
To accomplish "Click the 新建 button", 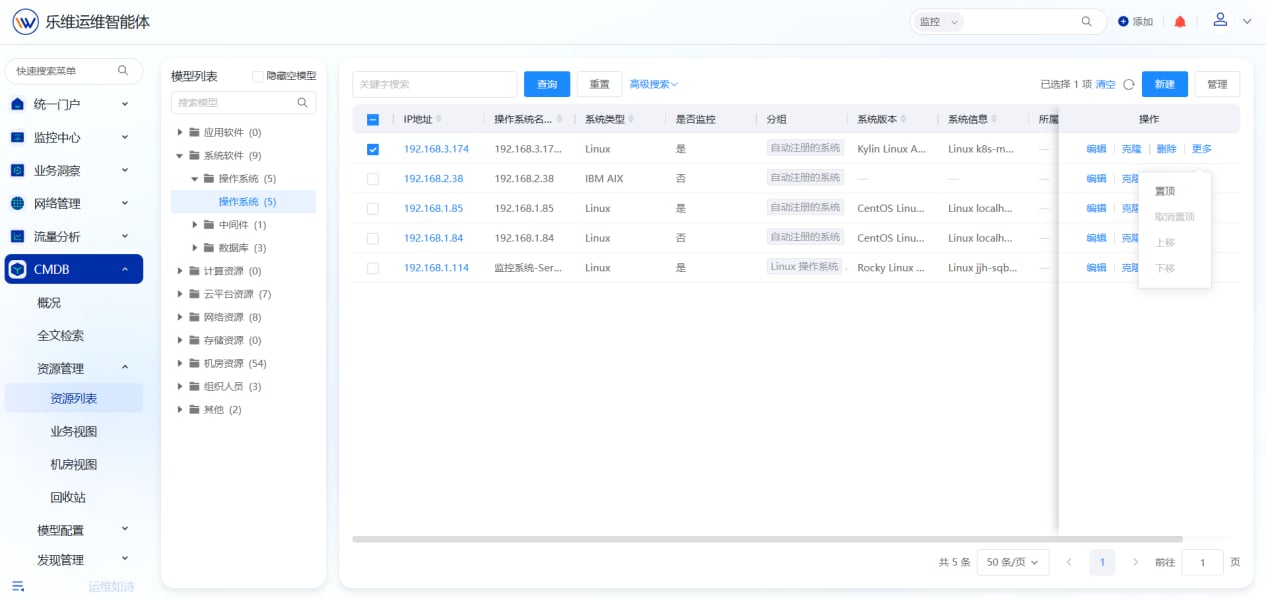I will click(x=1165, y=84).
